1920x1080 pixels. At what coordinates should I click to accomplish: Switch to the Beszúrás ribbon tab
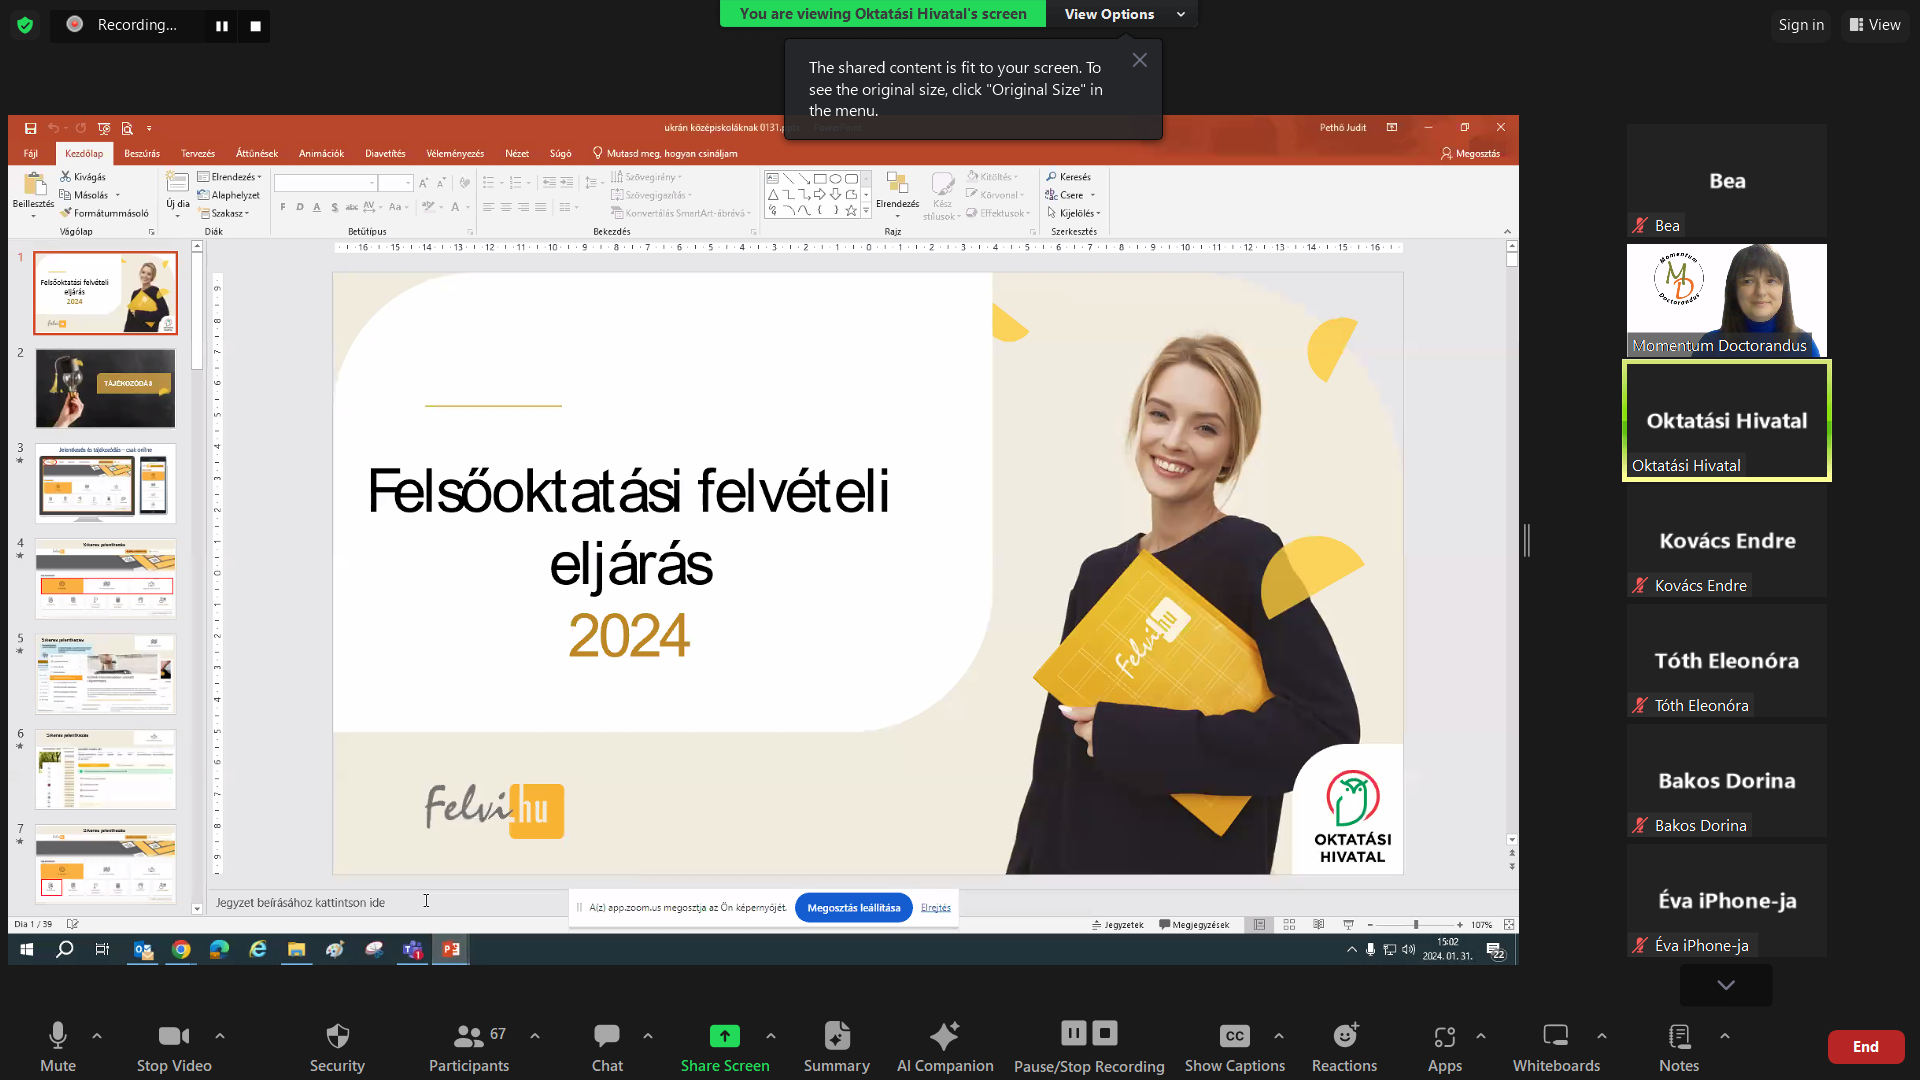pos(142,153)
